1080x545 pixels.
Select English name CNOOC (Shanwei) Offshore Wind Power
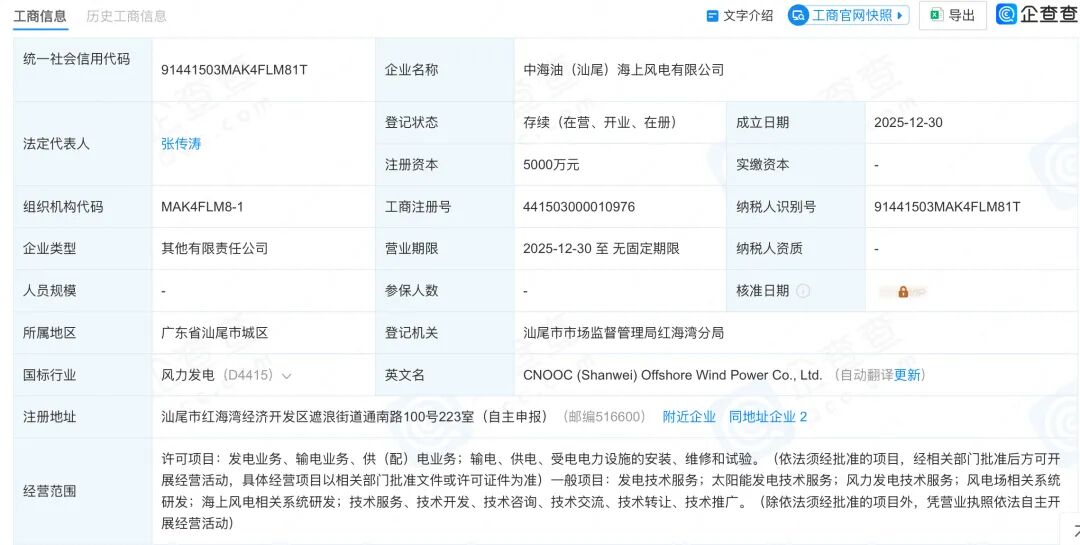673,376
